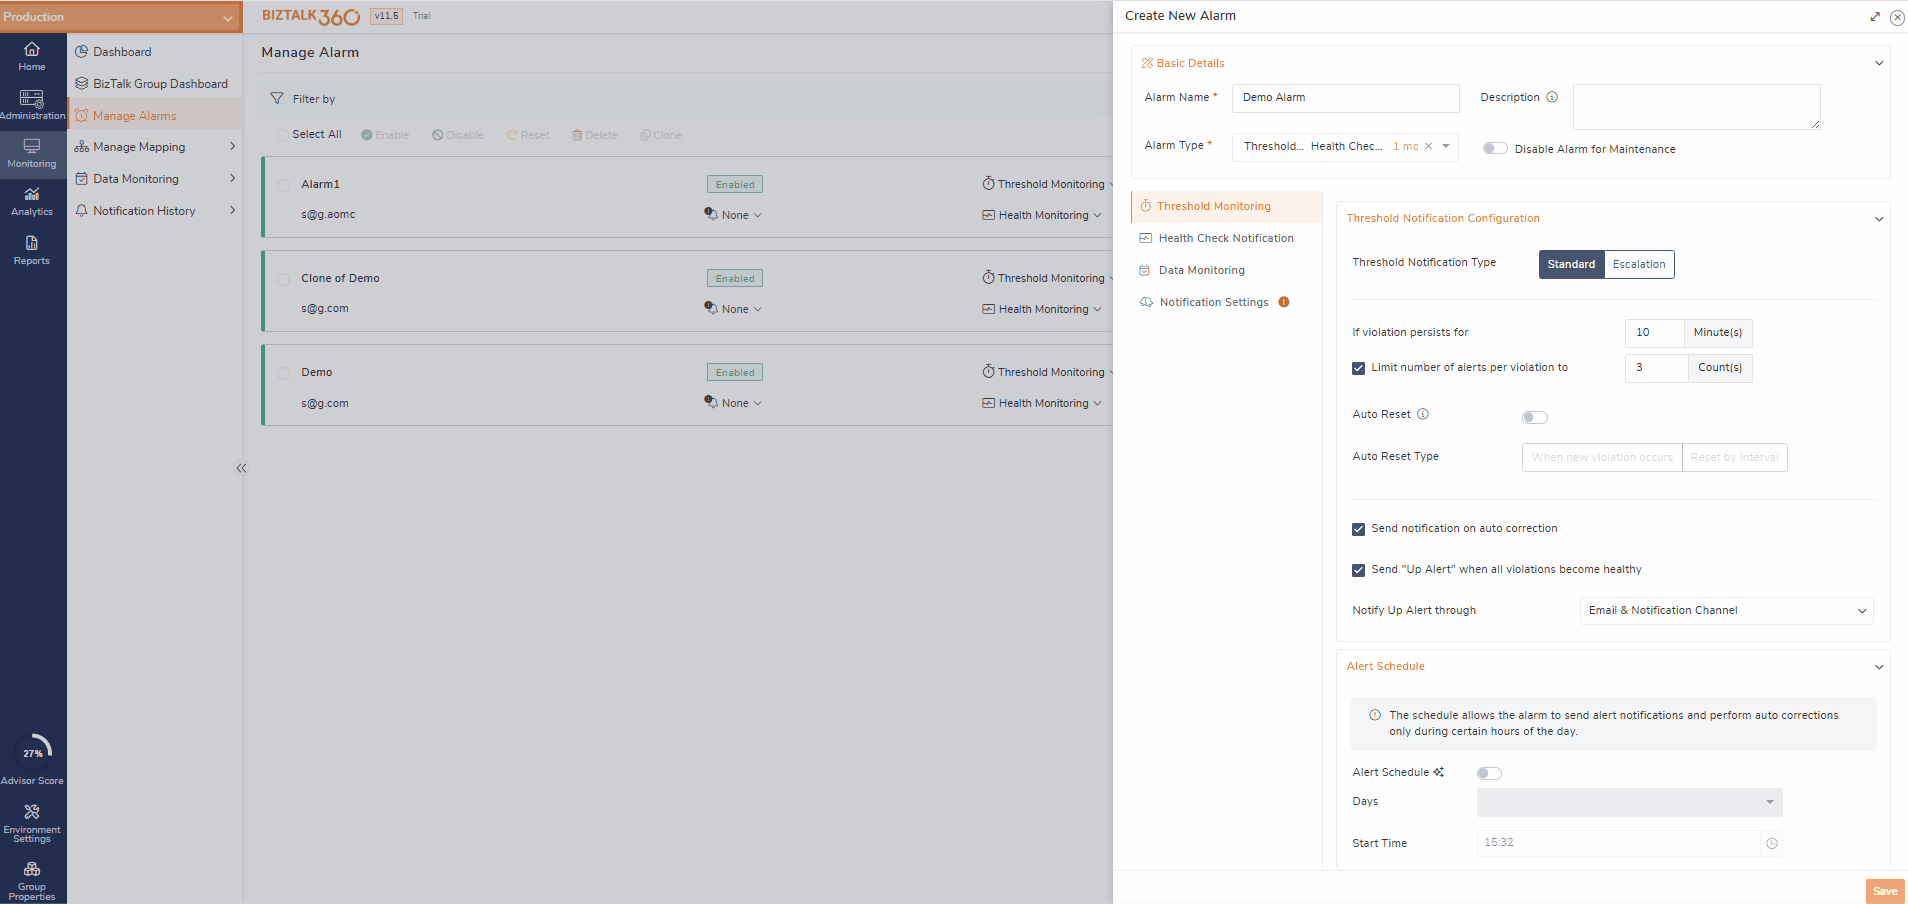Open Environment Settings in sidebar
Image resolution: width=1908 pixels, height=904 pixels.
tap(32, 822)
